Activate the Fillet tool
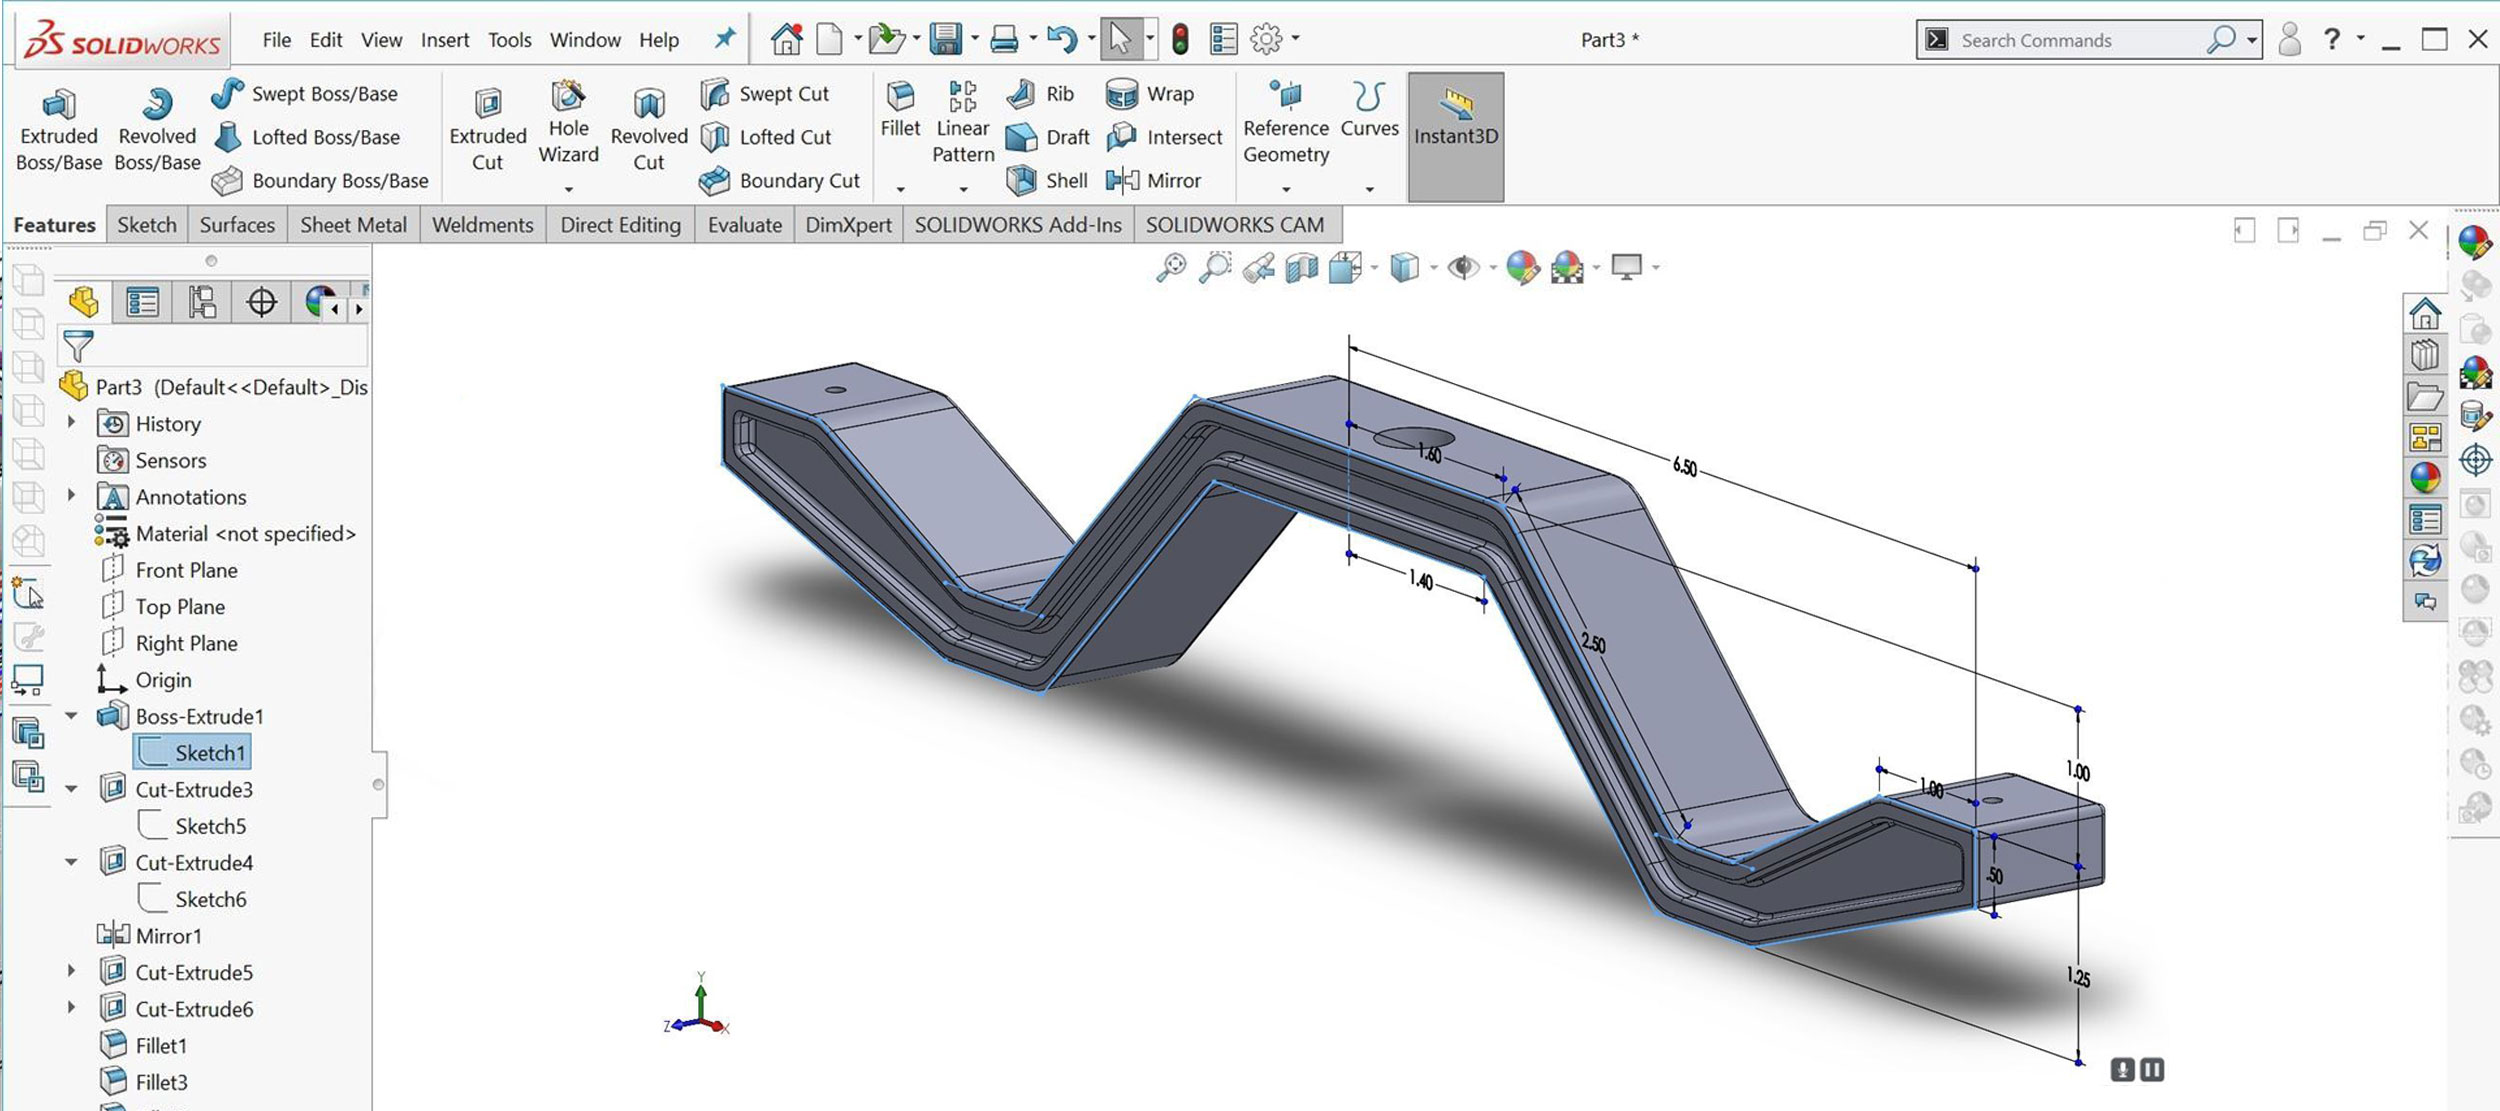The image size is (2500, 1111). (899, 110)
